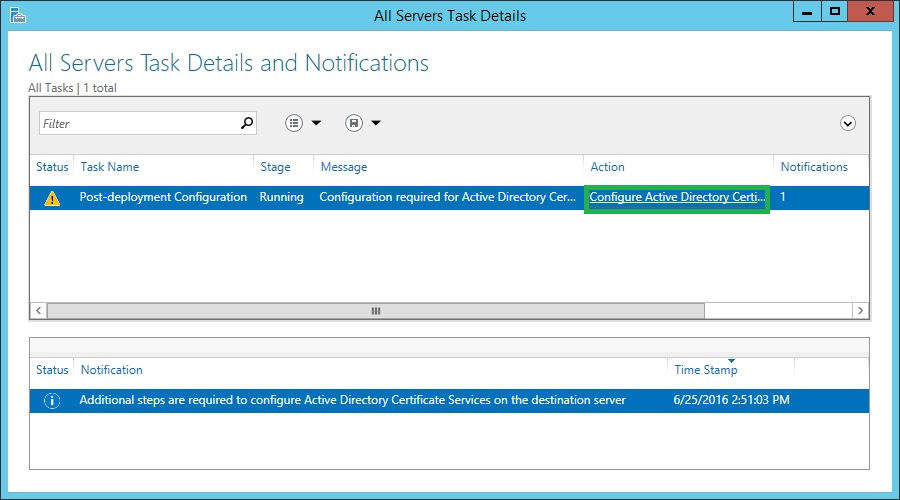
Task: Select the Post-deployment Configuration task row
Action: click(x=163, y=197)
